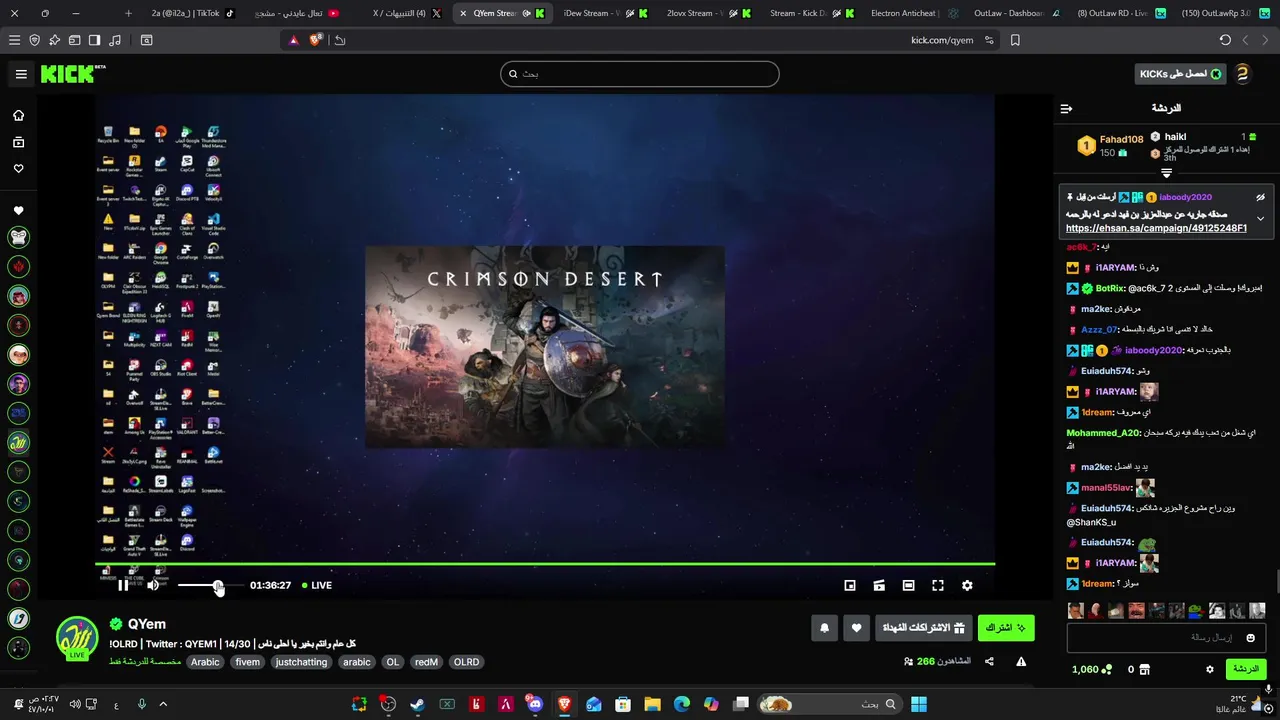Viewport: 1280px width, 720px height.
Task: View 1,060 channel points balance
Action: 1092,670
